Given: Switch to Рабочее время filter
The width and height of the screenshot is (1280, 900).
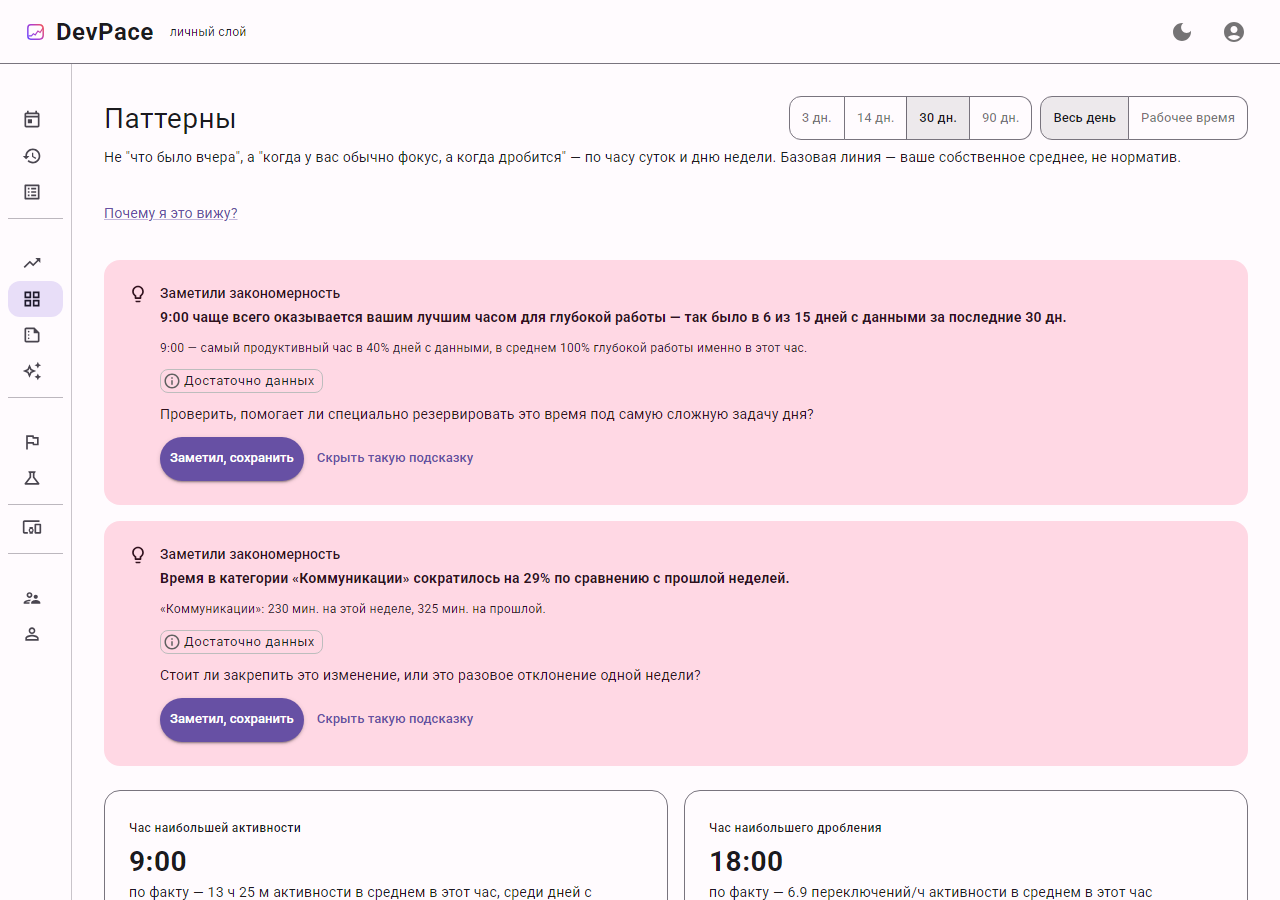Looking at the screenshot, I should (1188, 118).
